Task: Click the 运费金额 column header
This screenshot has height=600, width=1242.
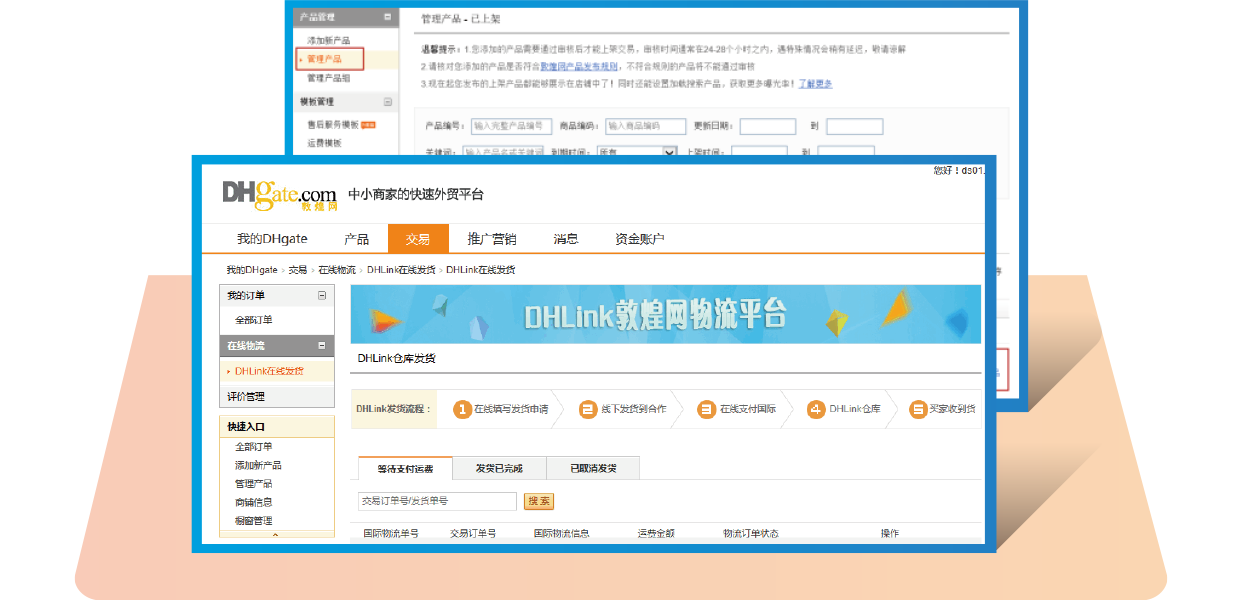Action: [656, 534]
